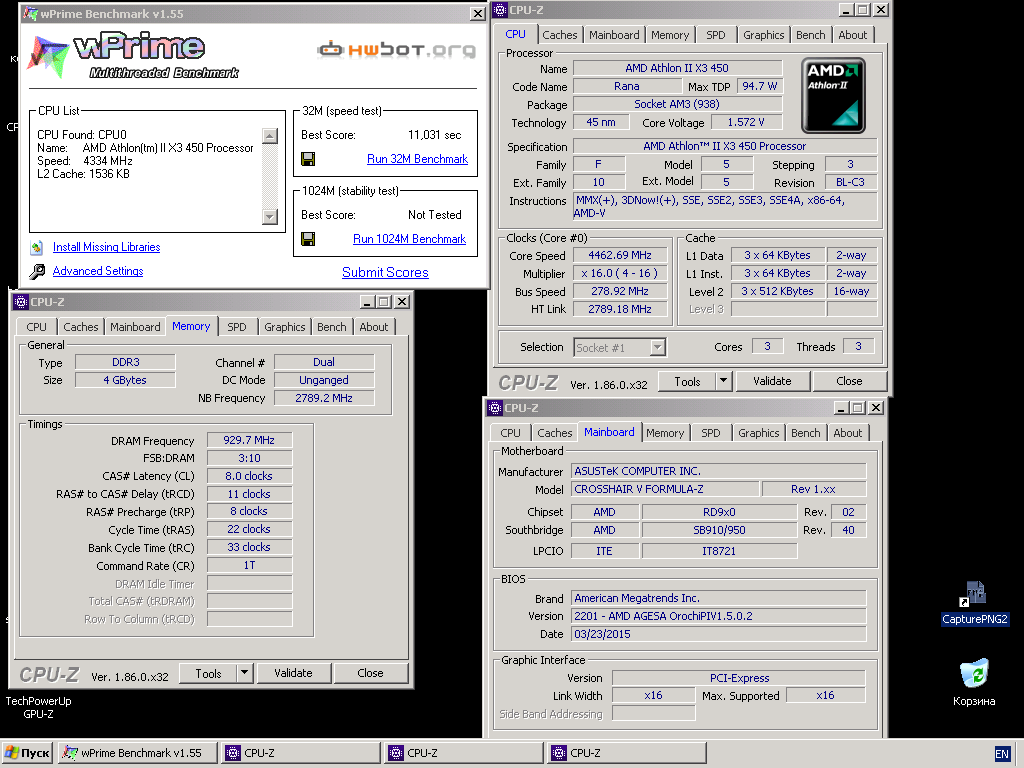Click the Install Missing Libraries icon
The image size is (1024, 768).
(37, 248)
